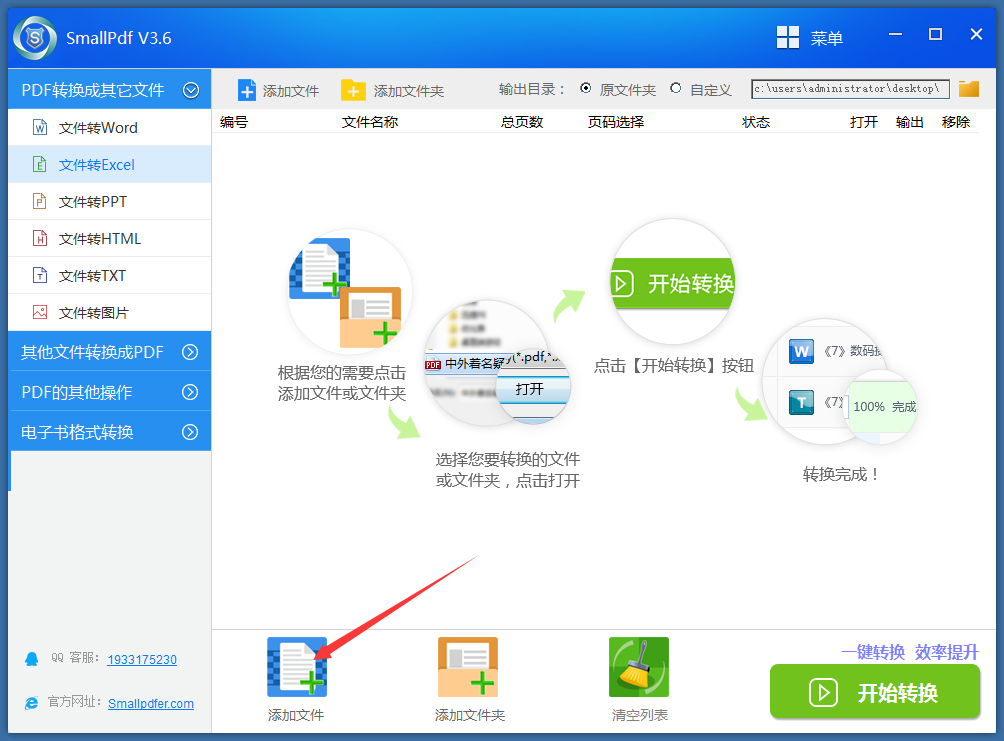Image resolution: width=1004 pixels, height=741 pixels.
Task: Select 文件转Excel in the sidebar
Action: (x=109, y=165)
